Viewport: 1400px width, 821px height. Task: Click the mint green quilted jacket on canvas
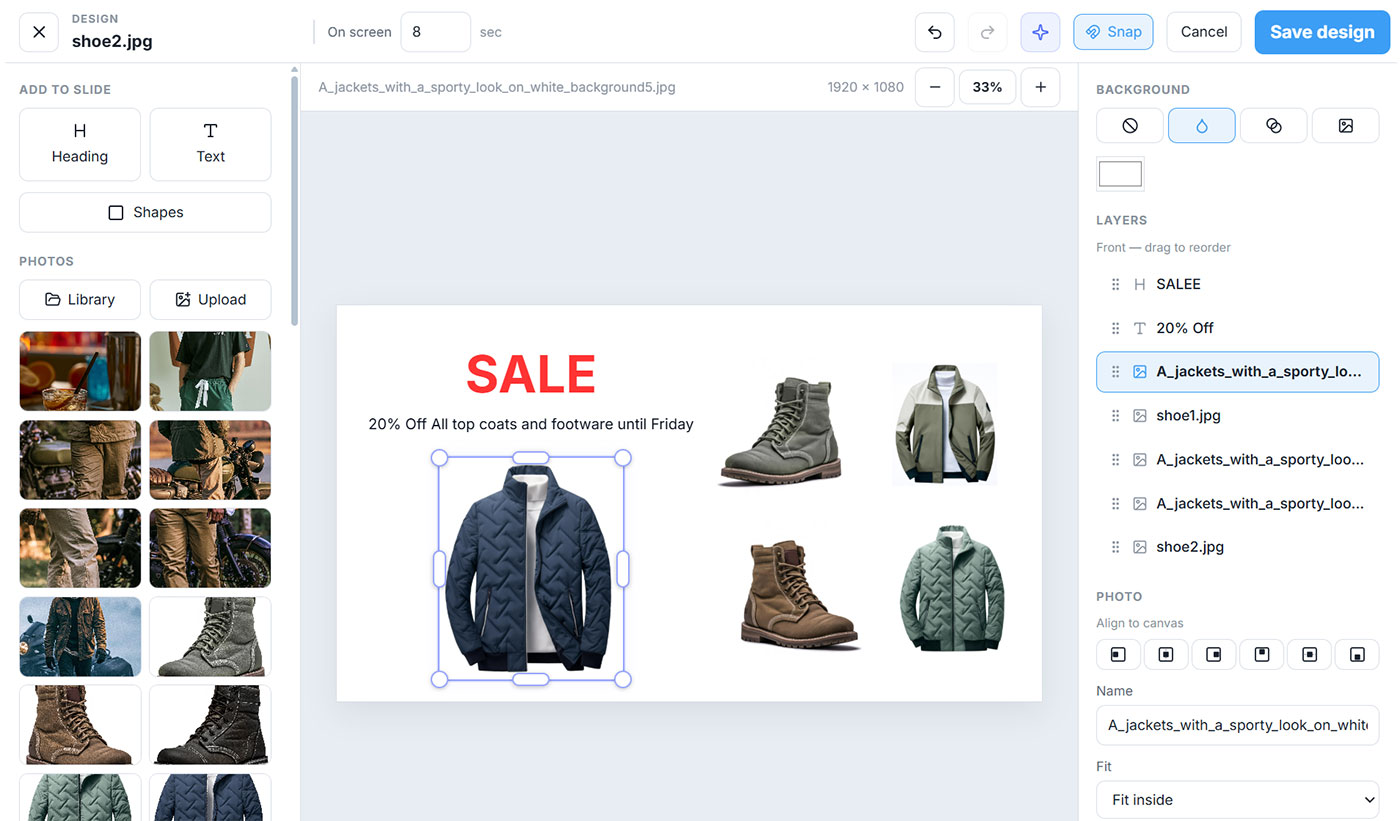click(952, 589)
